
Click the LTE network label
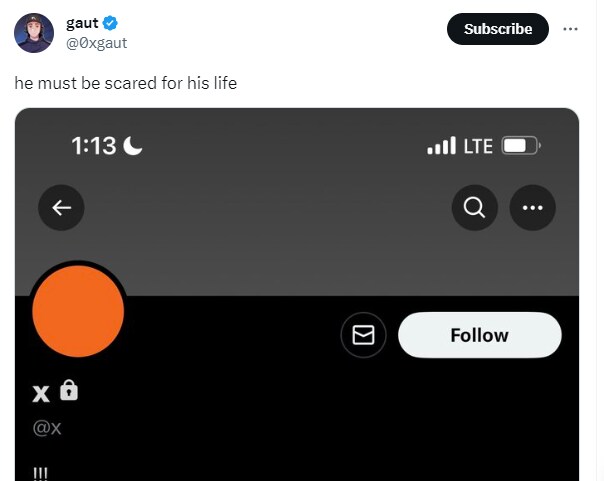[478, 146]
